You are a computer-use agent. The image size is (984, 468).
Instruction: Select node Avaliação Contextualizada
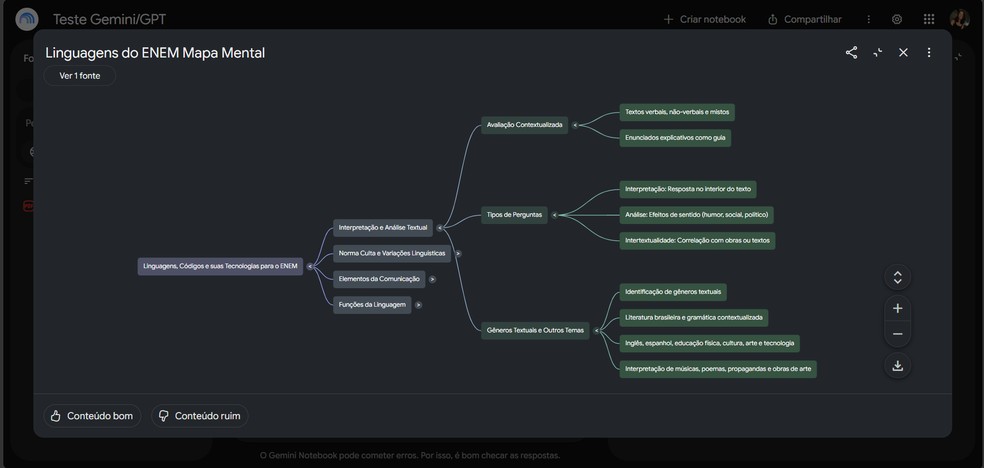click(525, 125)
